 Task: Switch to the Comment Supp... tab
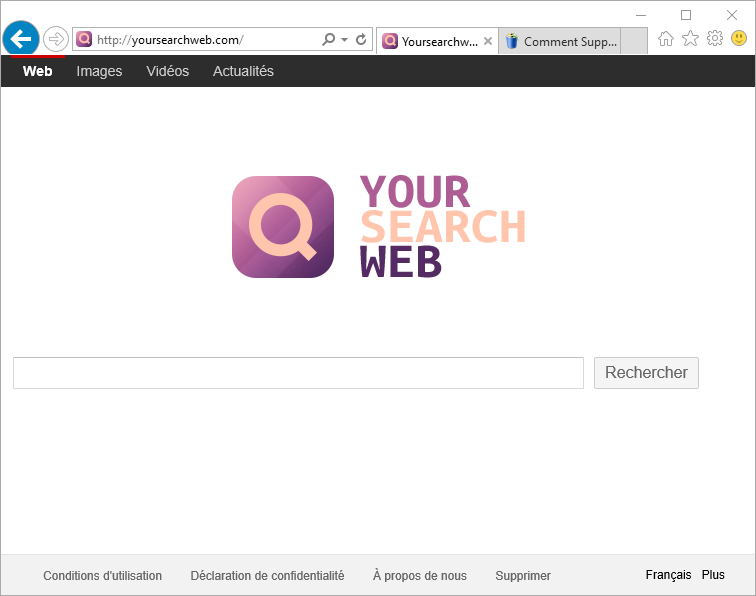click(559, 41)
